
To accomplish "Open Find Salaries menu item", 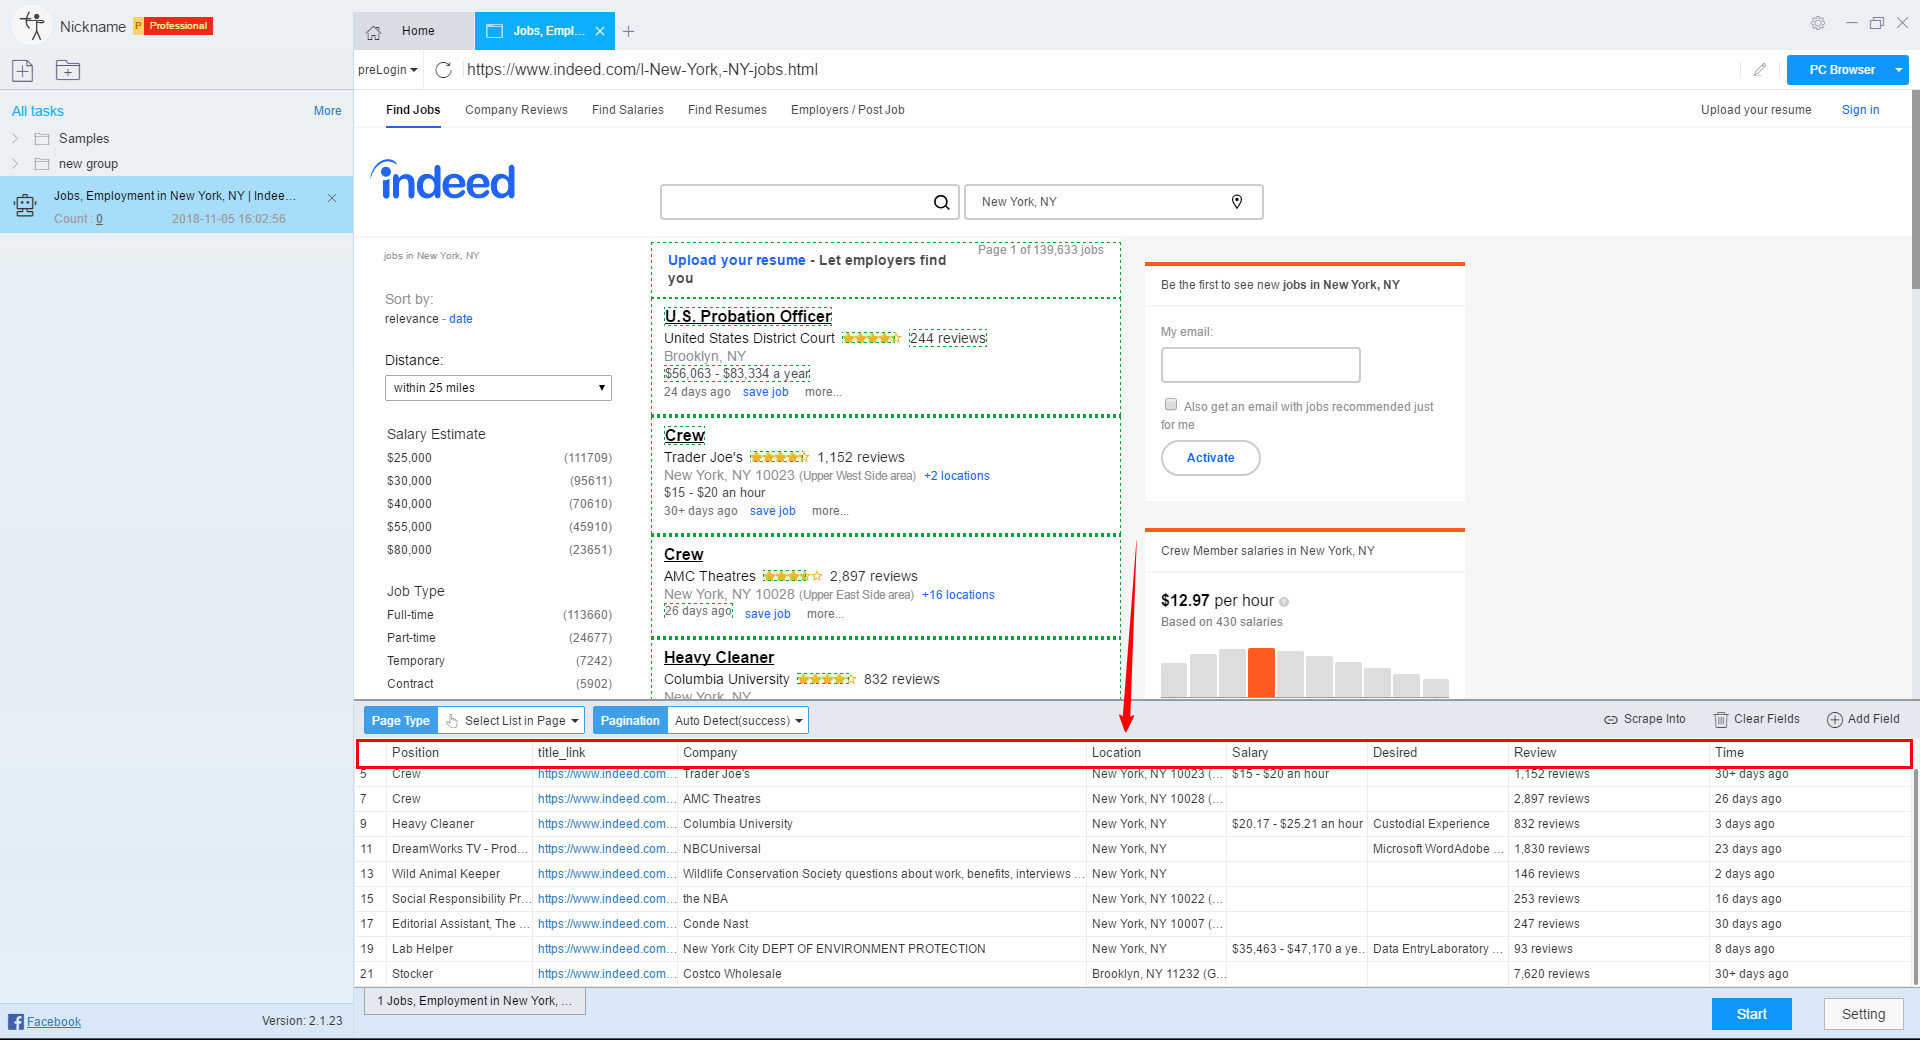I will coord(628,110).
